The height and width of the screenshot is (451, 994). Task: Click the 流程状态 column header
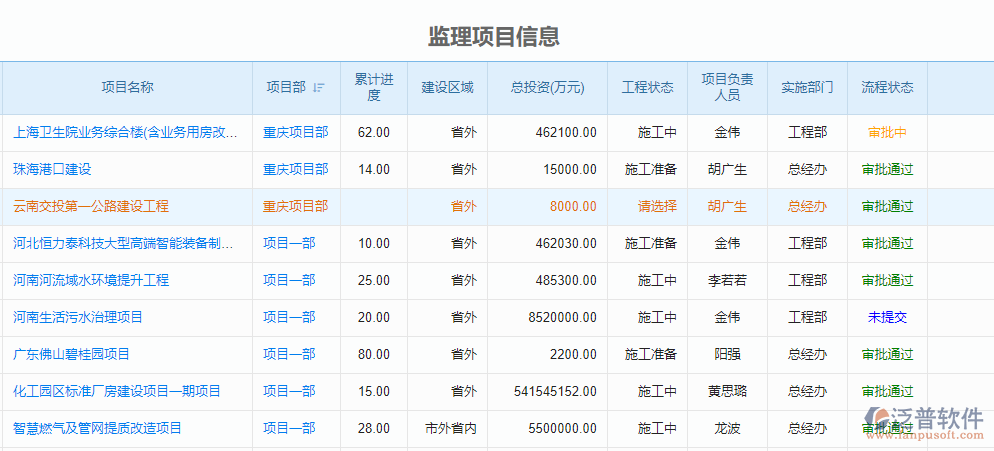click(887, 88)
